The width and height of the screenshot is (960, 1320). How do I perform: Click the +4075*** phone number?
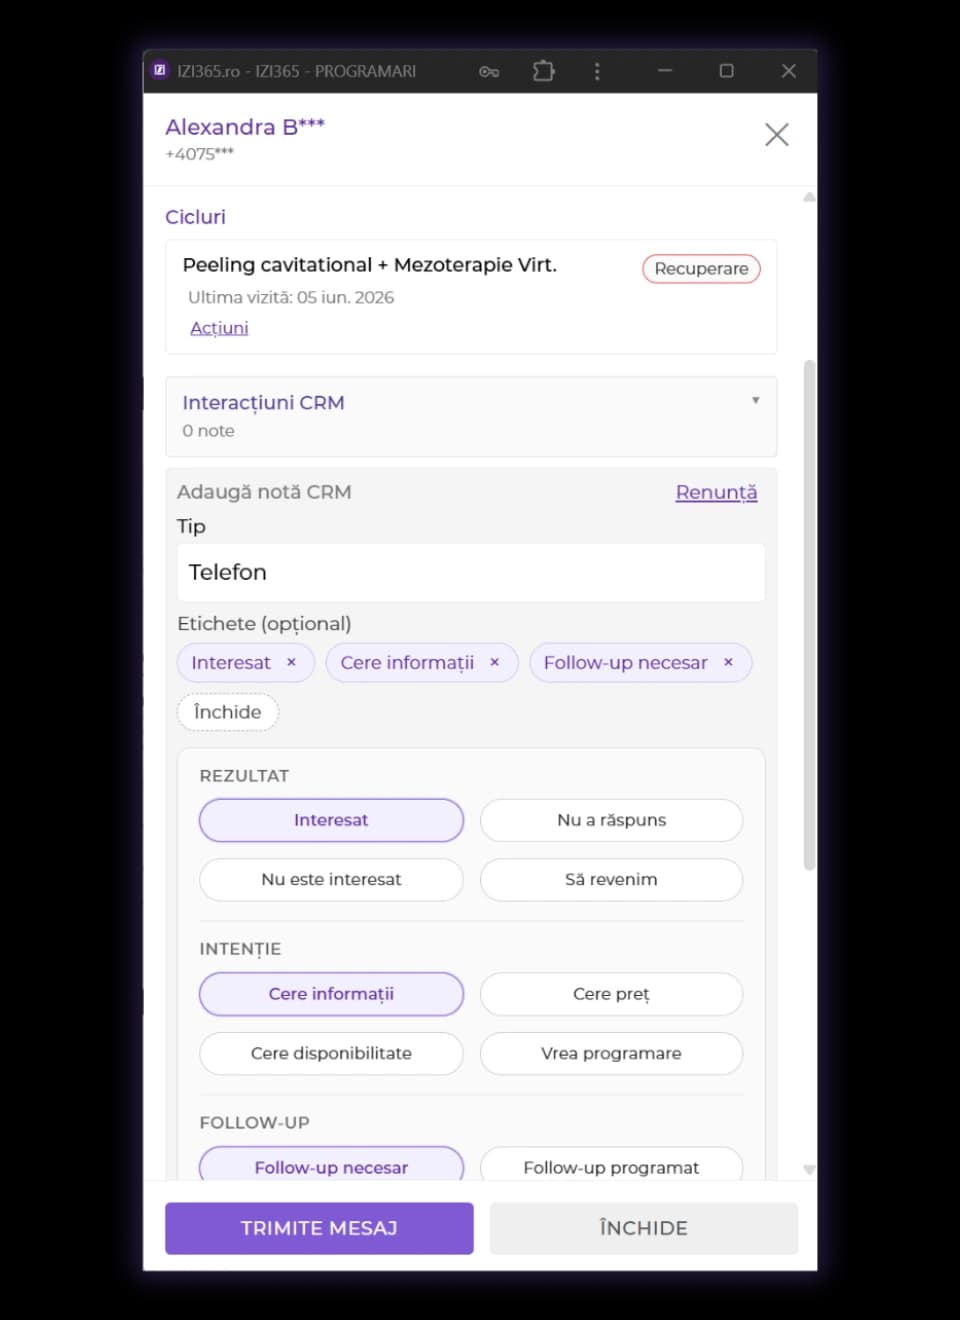click(x=199, y=154)
